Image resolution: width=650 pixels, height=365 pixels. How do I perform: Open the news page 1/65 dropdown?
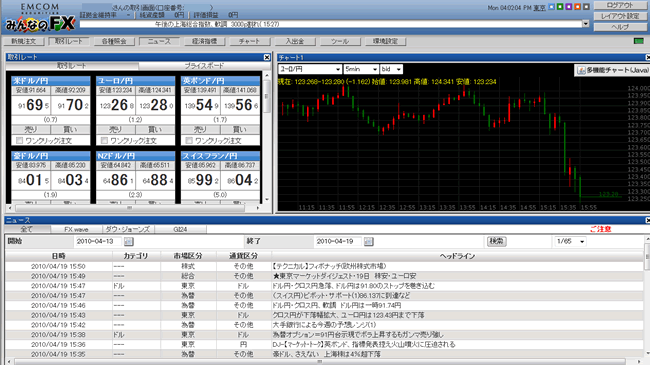pyautogui.click(x=570, y=241)
